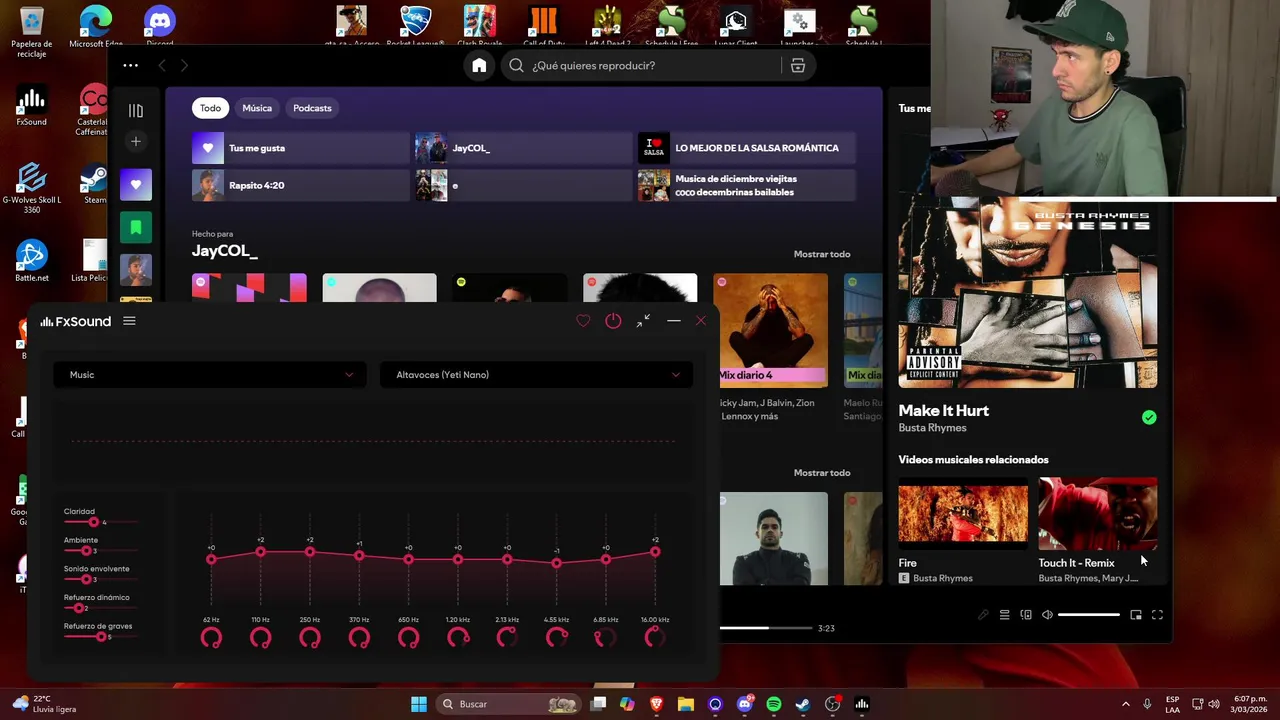Select the Todo filter chip
Screen dimensions: 1280x720
[210, 108]
